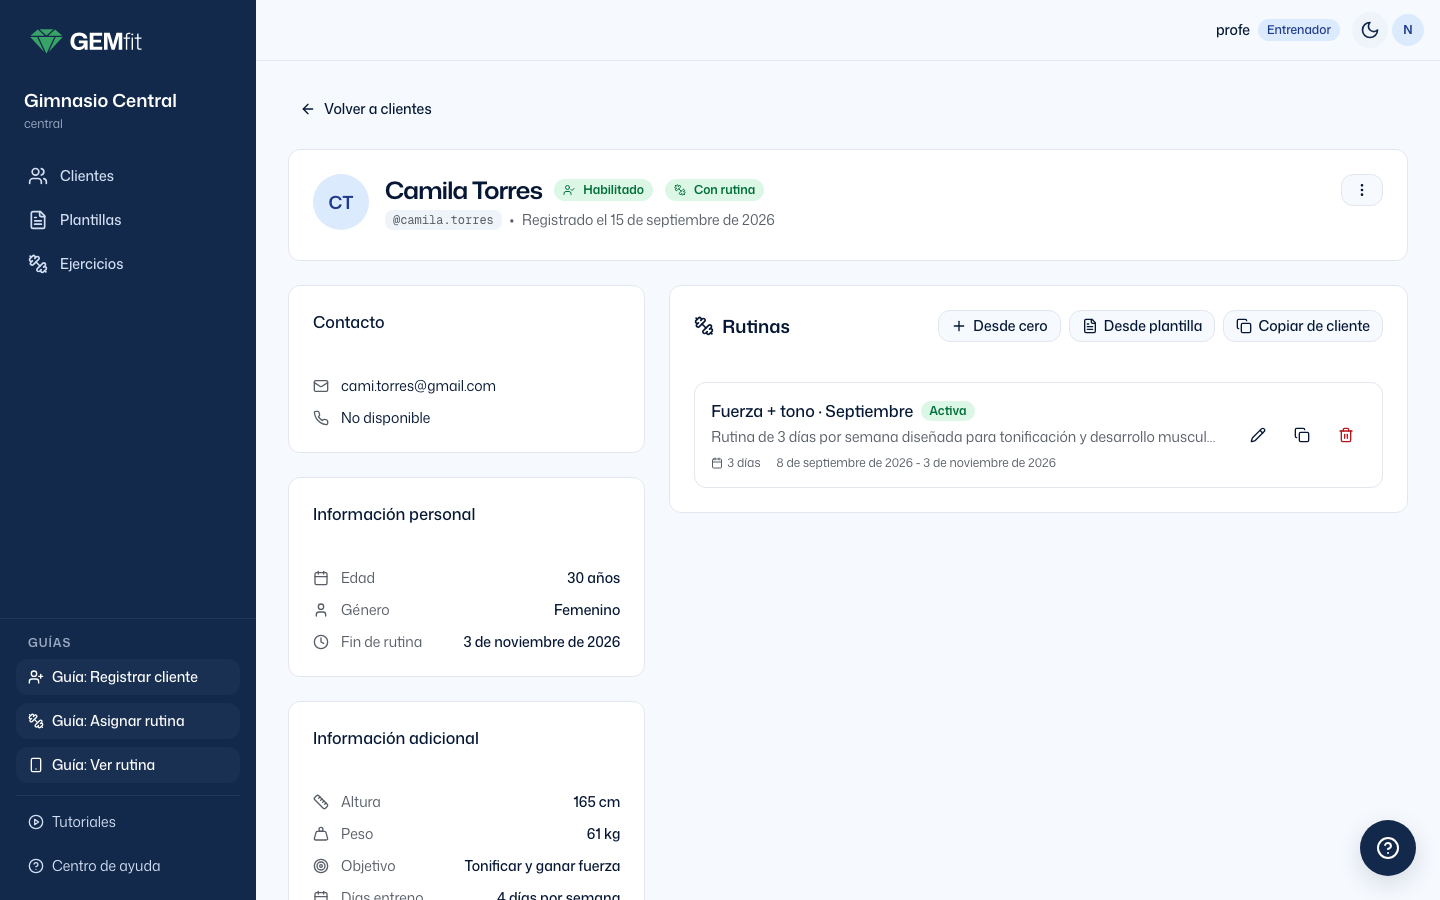Click the routine date range text

(x=916, y=463)
